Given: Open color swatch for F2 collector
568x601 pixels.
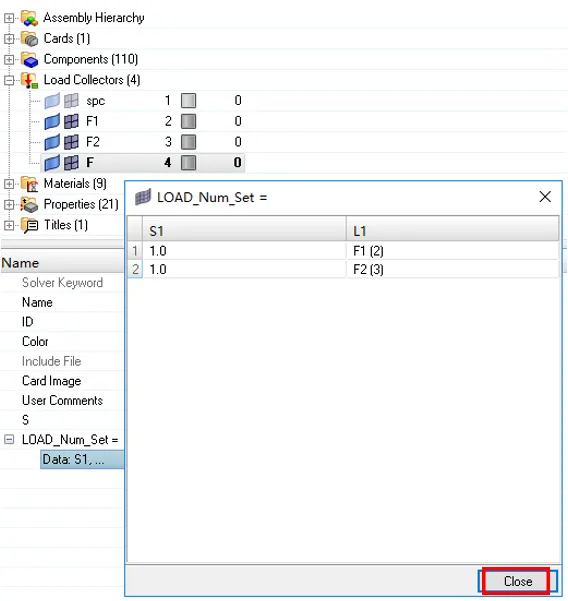Looking at the screenshot, I should [x=188, y=142].
